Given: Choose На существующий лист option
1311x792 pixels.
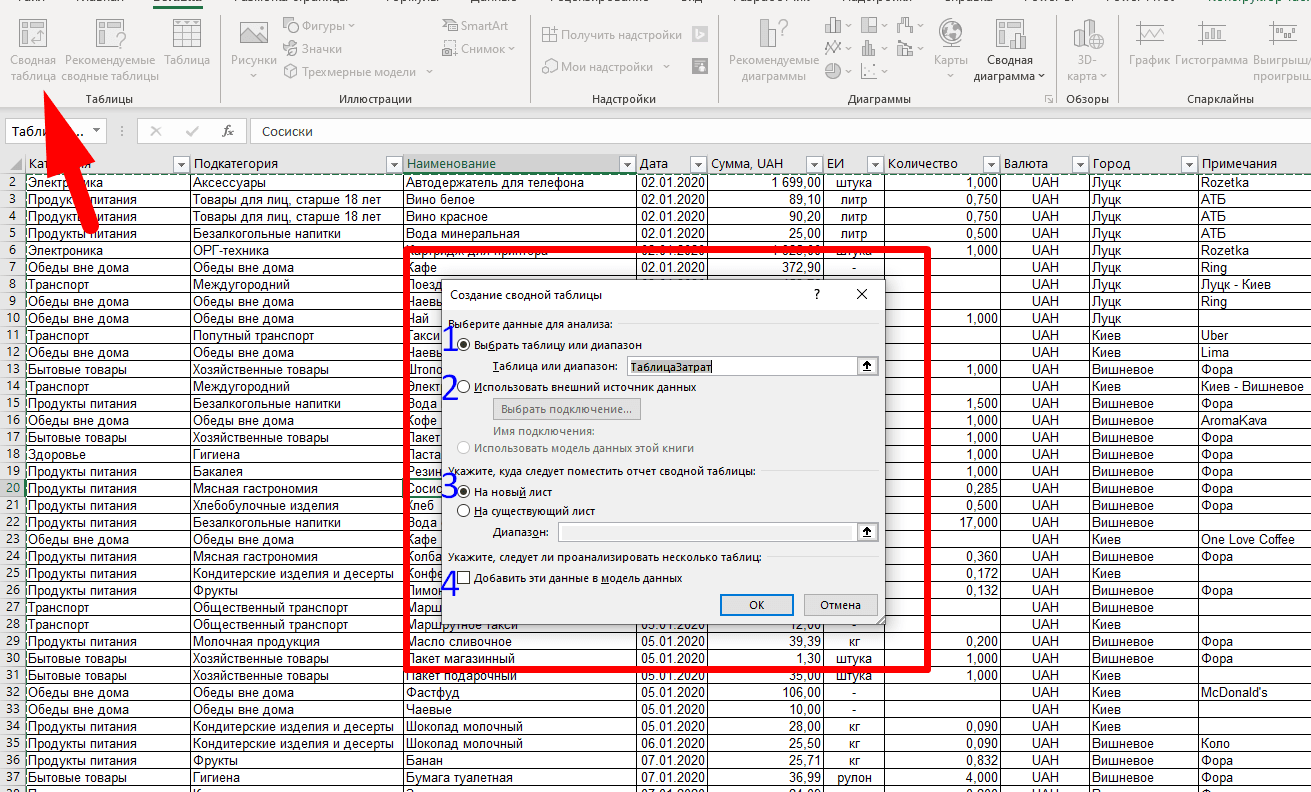Looking at the screenshot, I should tap(463, 511).
